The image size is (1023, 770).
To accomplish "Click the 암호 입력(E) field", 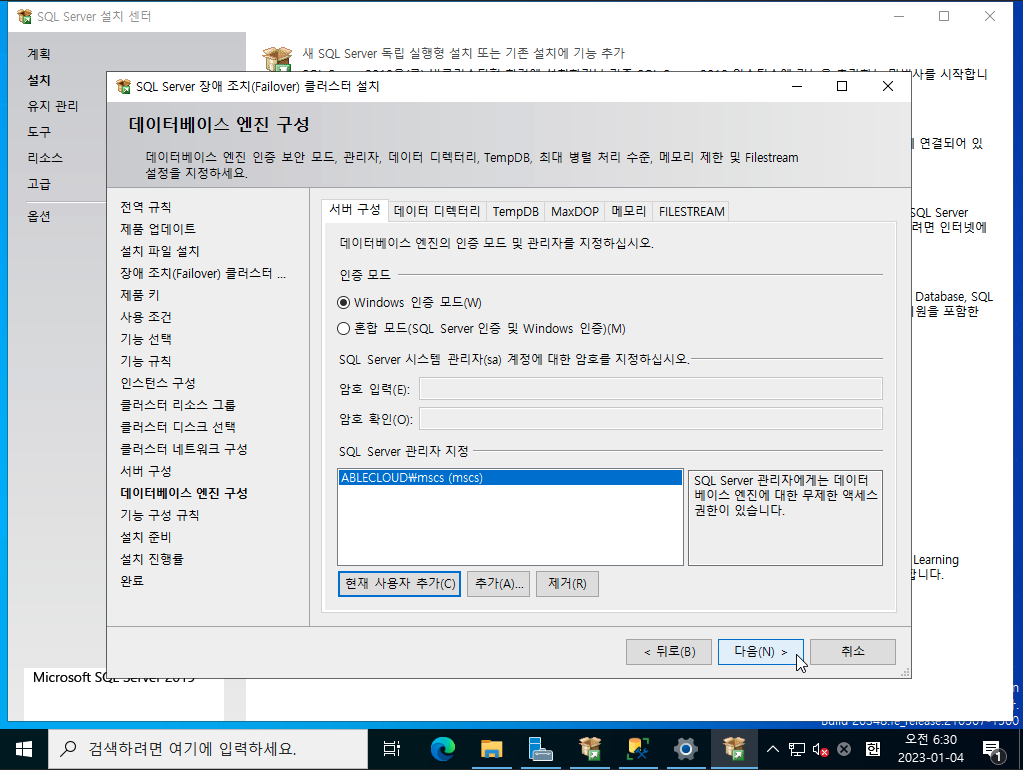I will pyautogui.click(x=650, y=388).
